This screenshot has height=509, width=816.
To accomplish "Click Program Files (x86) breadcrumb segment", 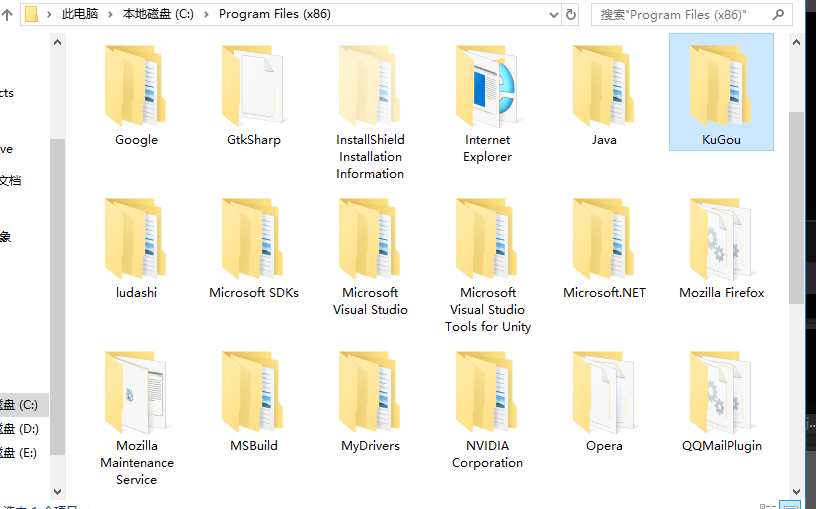I will (275, 14).
